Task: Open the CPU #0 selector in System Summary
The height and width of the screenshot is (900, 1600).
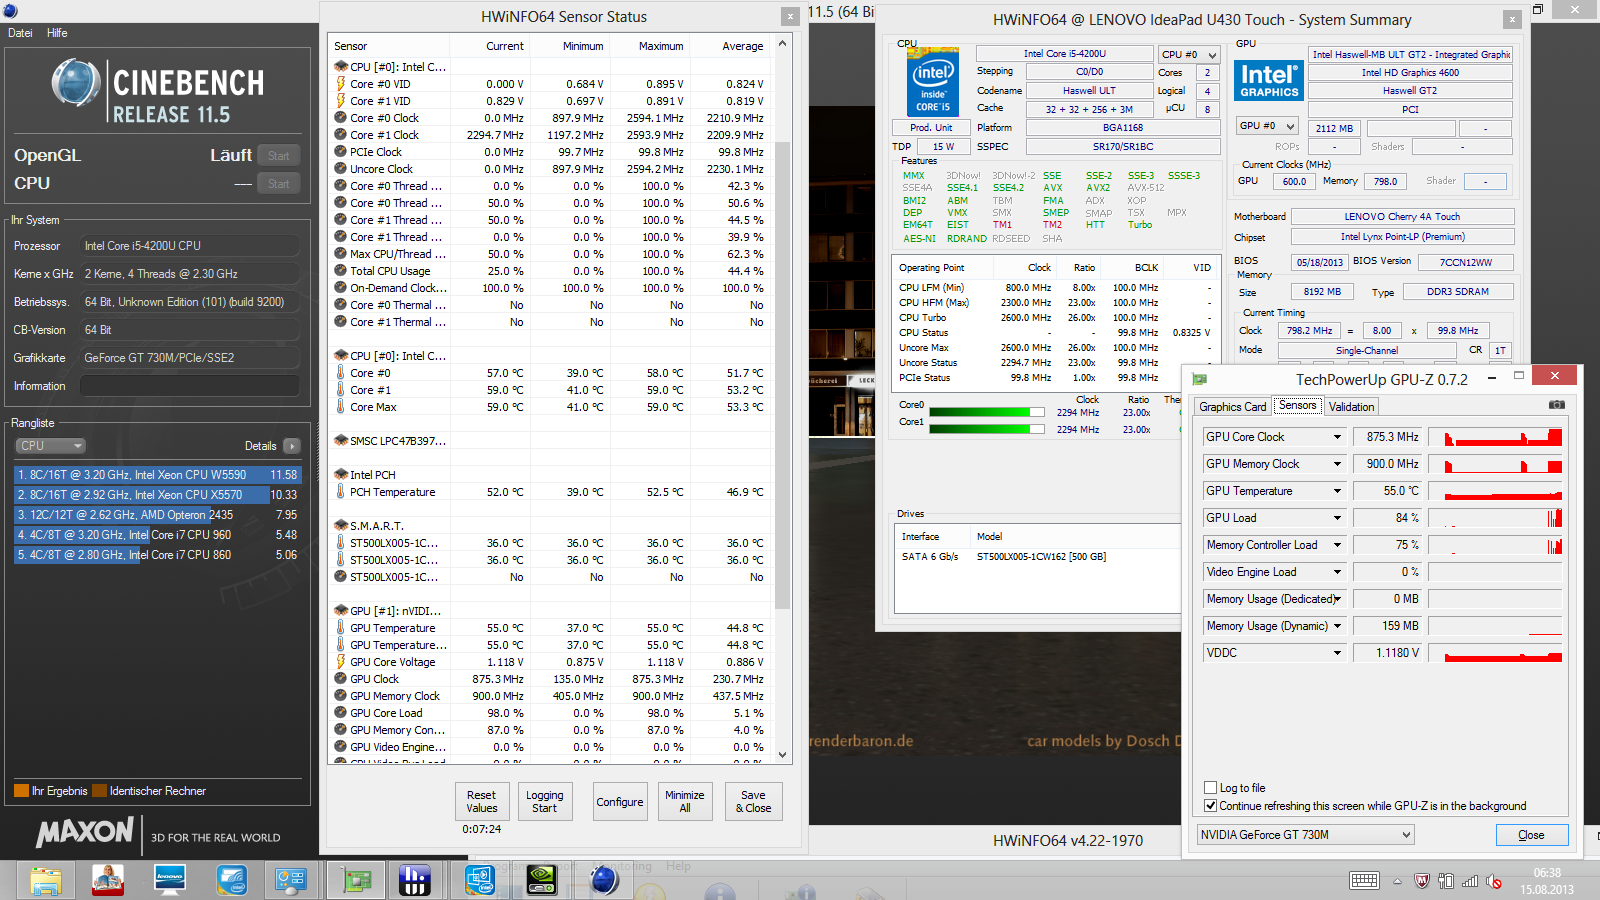Action: pyautogui.click(x=1189, y=55)
